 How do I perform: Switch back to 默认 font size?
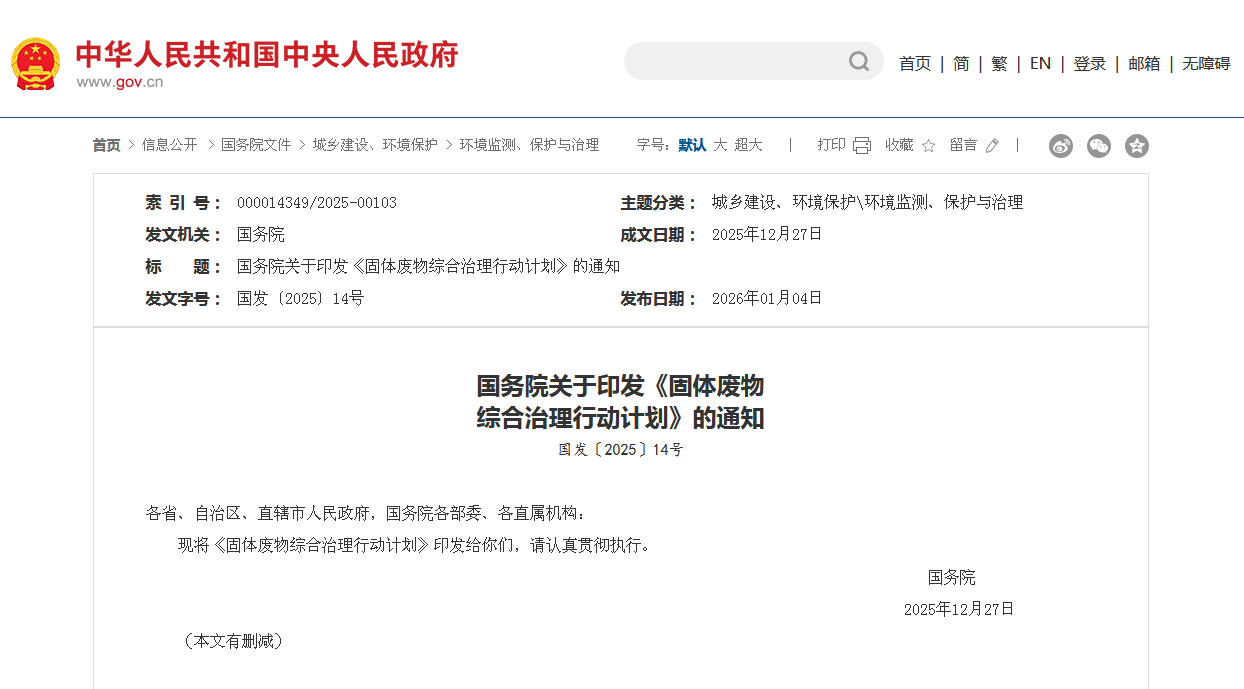(691, 145)
